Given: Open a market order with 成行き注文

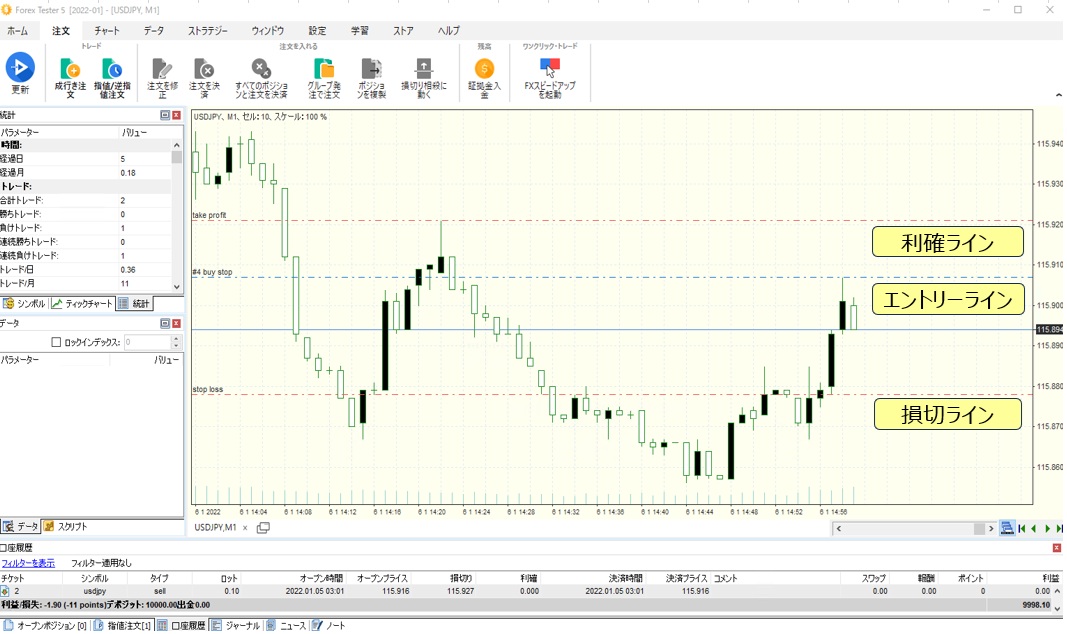Looking at the screenshot, I should 71,69.
